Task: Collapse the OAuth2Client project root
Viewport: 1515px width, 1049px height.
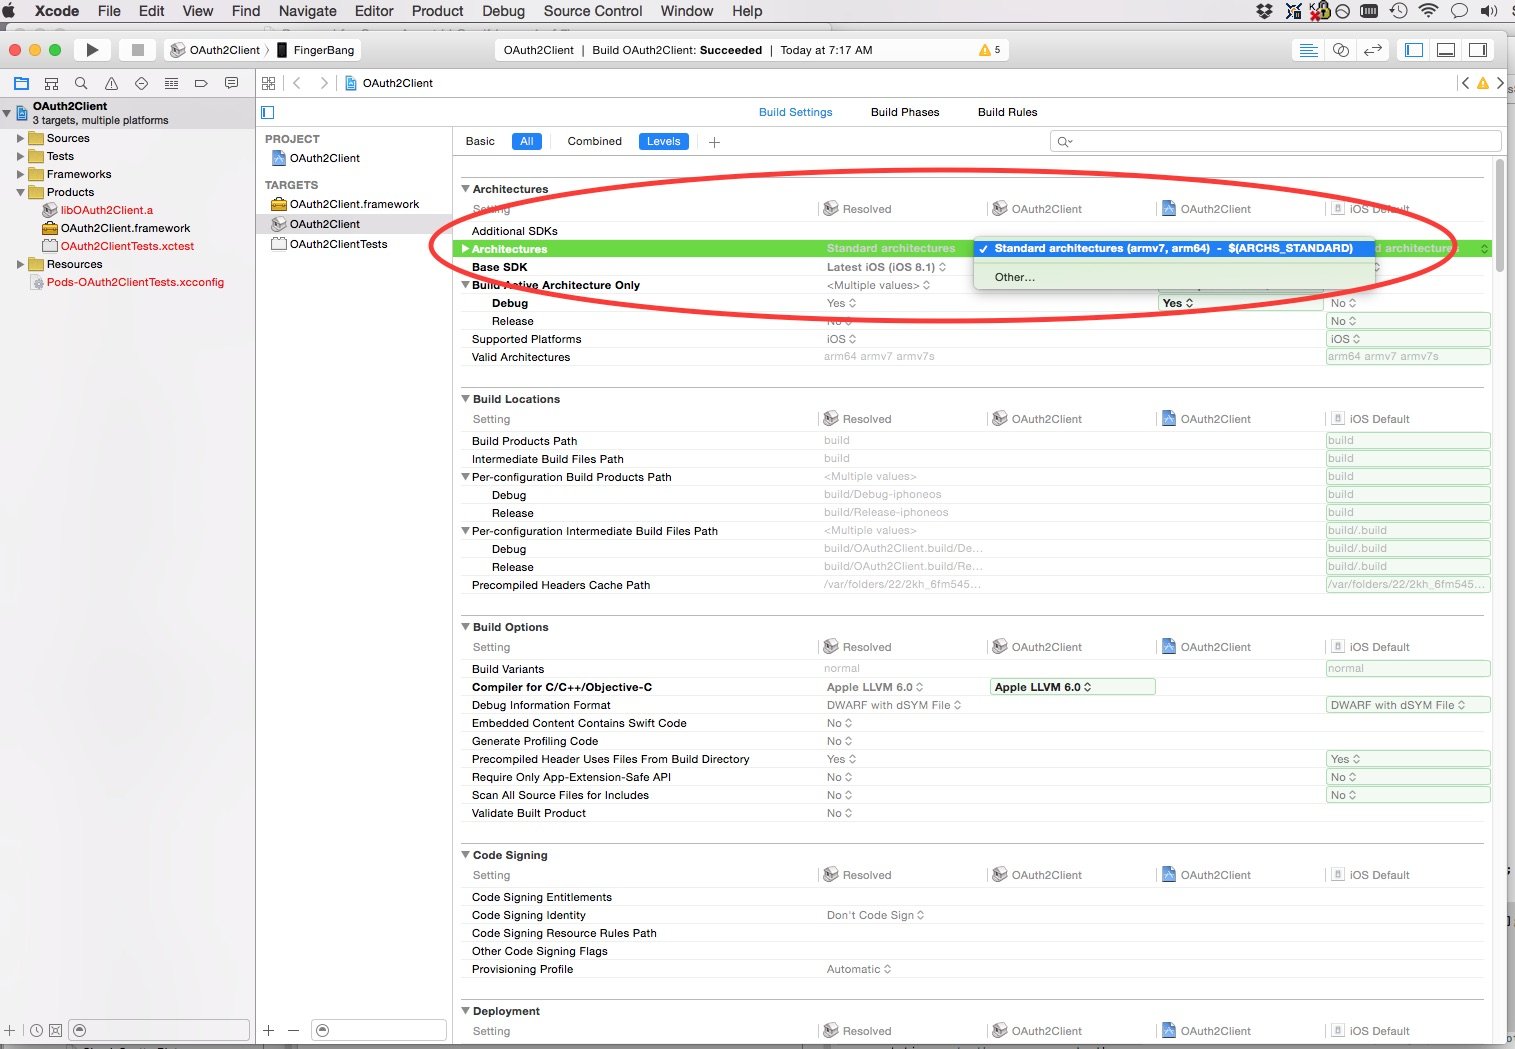Action: tap(7, 113)
